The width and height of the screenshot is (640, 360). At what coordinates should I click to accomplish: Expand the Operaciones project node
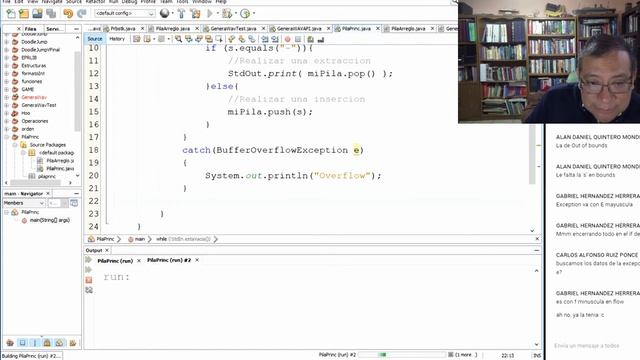click(7, 121)
